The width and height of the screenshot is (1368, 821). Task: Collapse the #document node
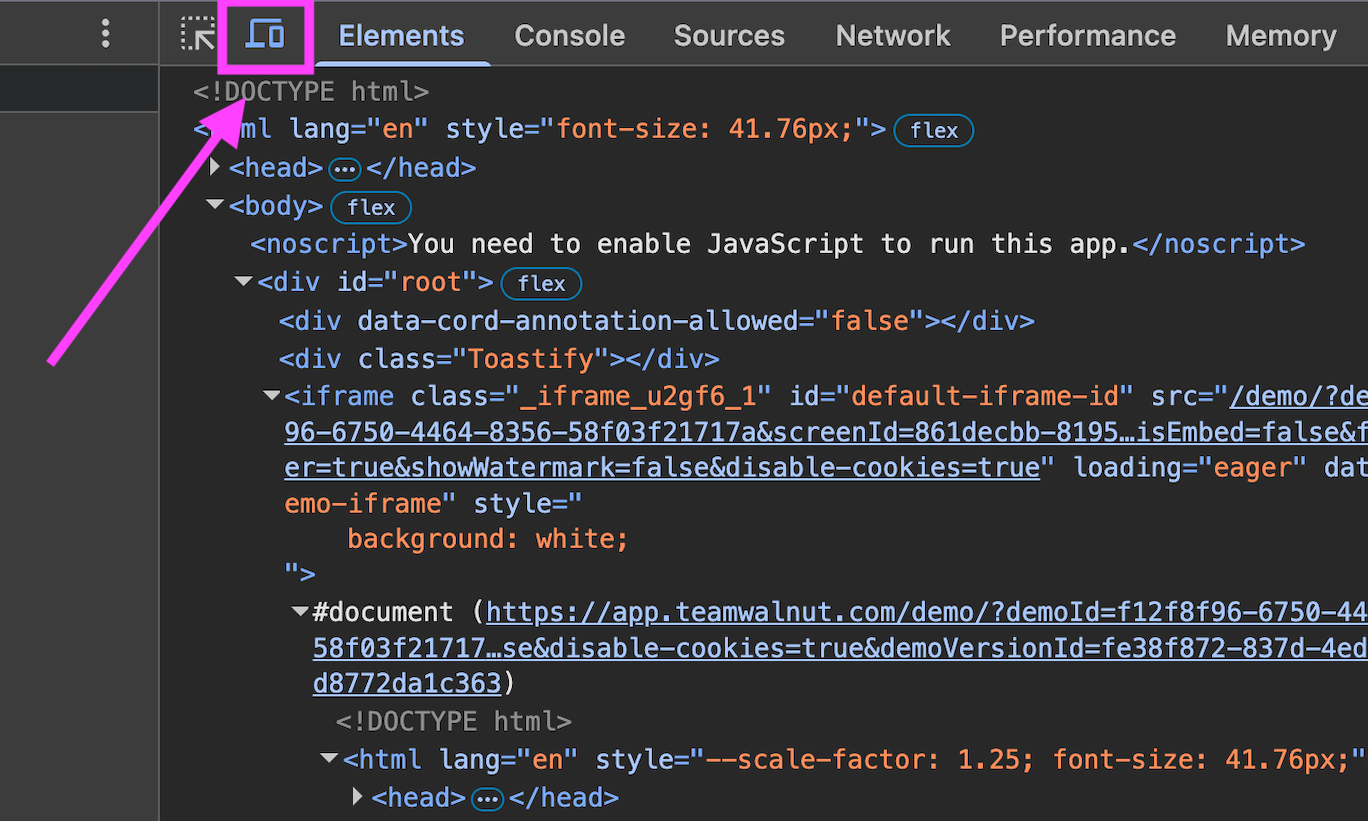[299, 611]
